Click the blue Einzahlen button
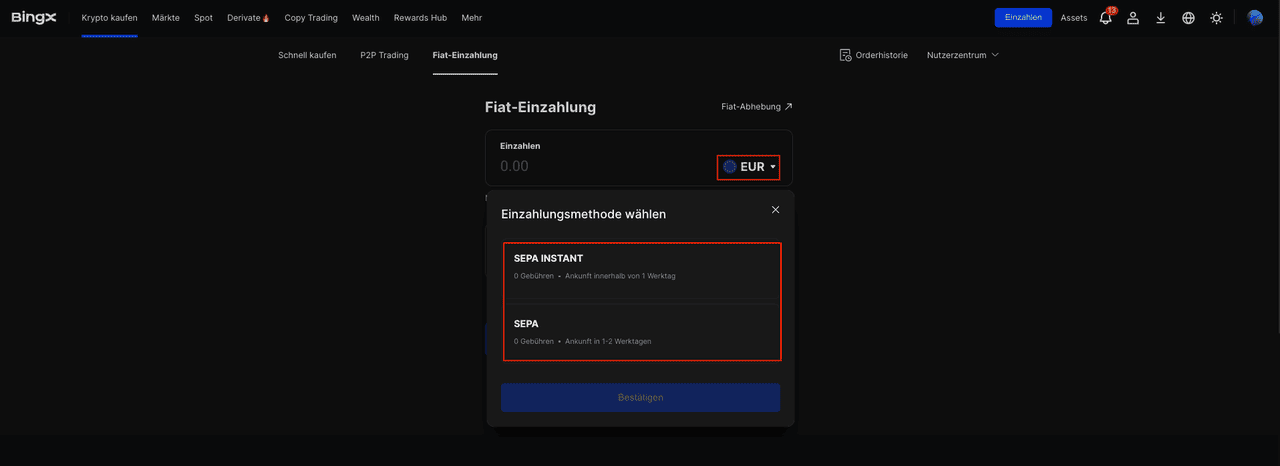The width and height of the screenshot is (1280, 466). 1022,17
